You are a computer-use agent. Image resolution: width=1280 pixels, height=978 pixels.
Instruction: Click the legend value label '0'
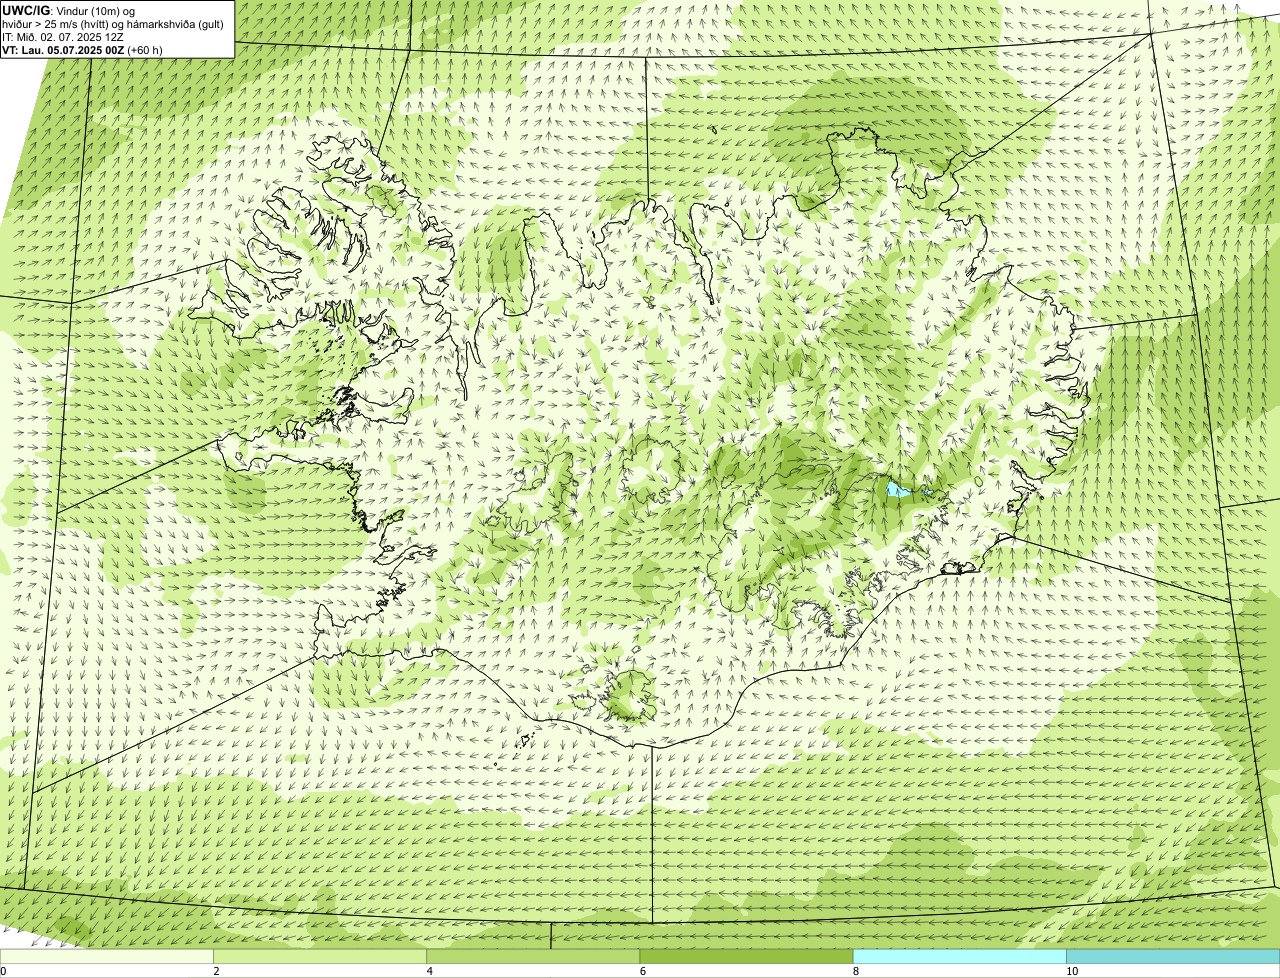click(x=4, y=971)
